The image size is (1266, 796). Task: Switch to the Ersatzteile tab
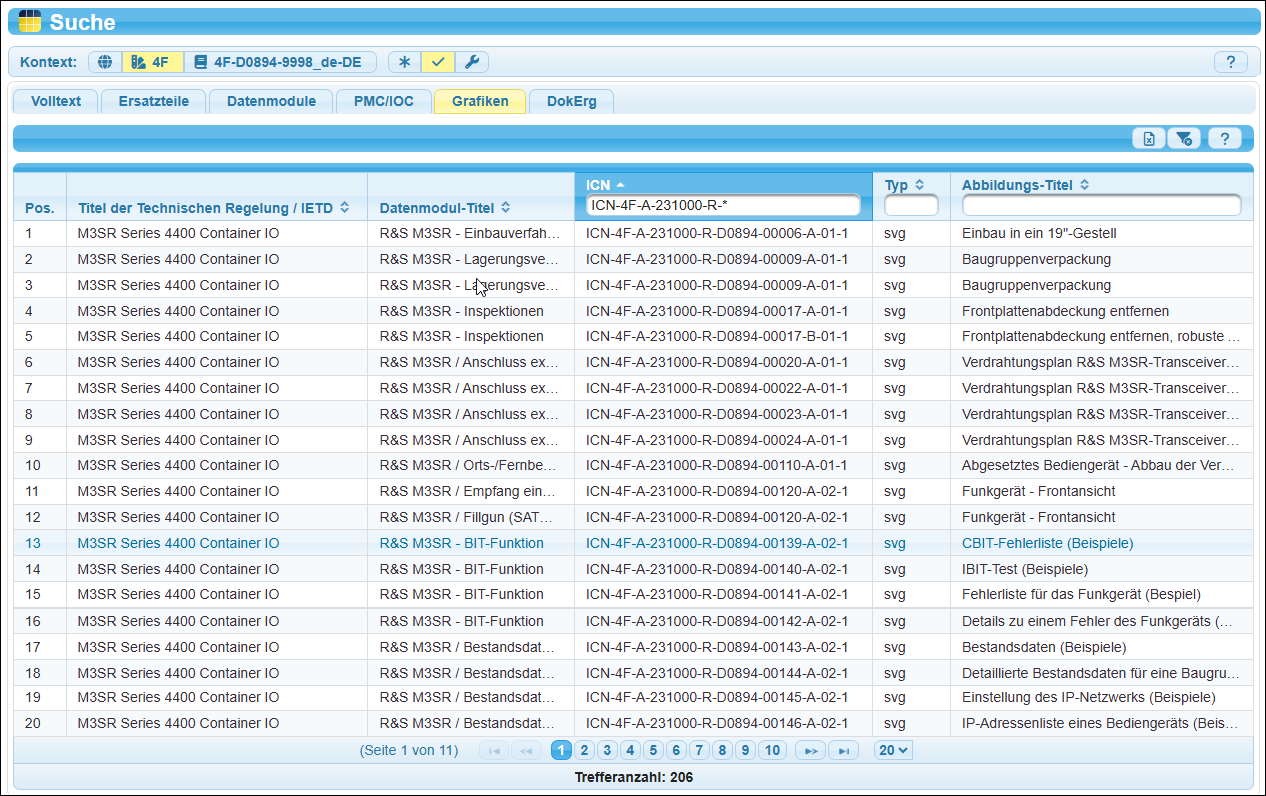coord(154,101)
